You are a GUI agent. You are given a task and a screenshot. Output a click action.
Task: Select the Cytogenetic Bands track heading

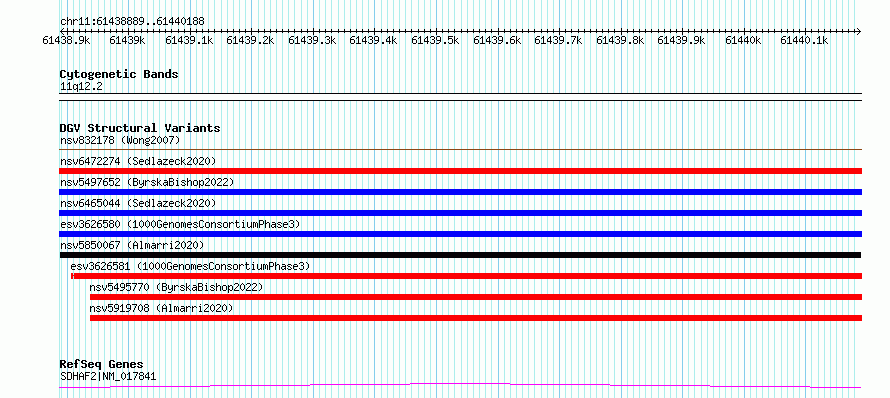119,74
